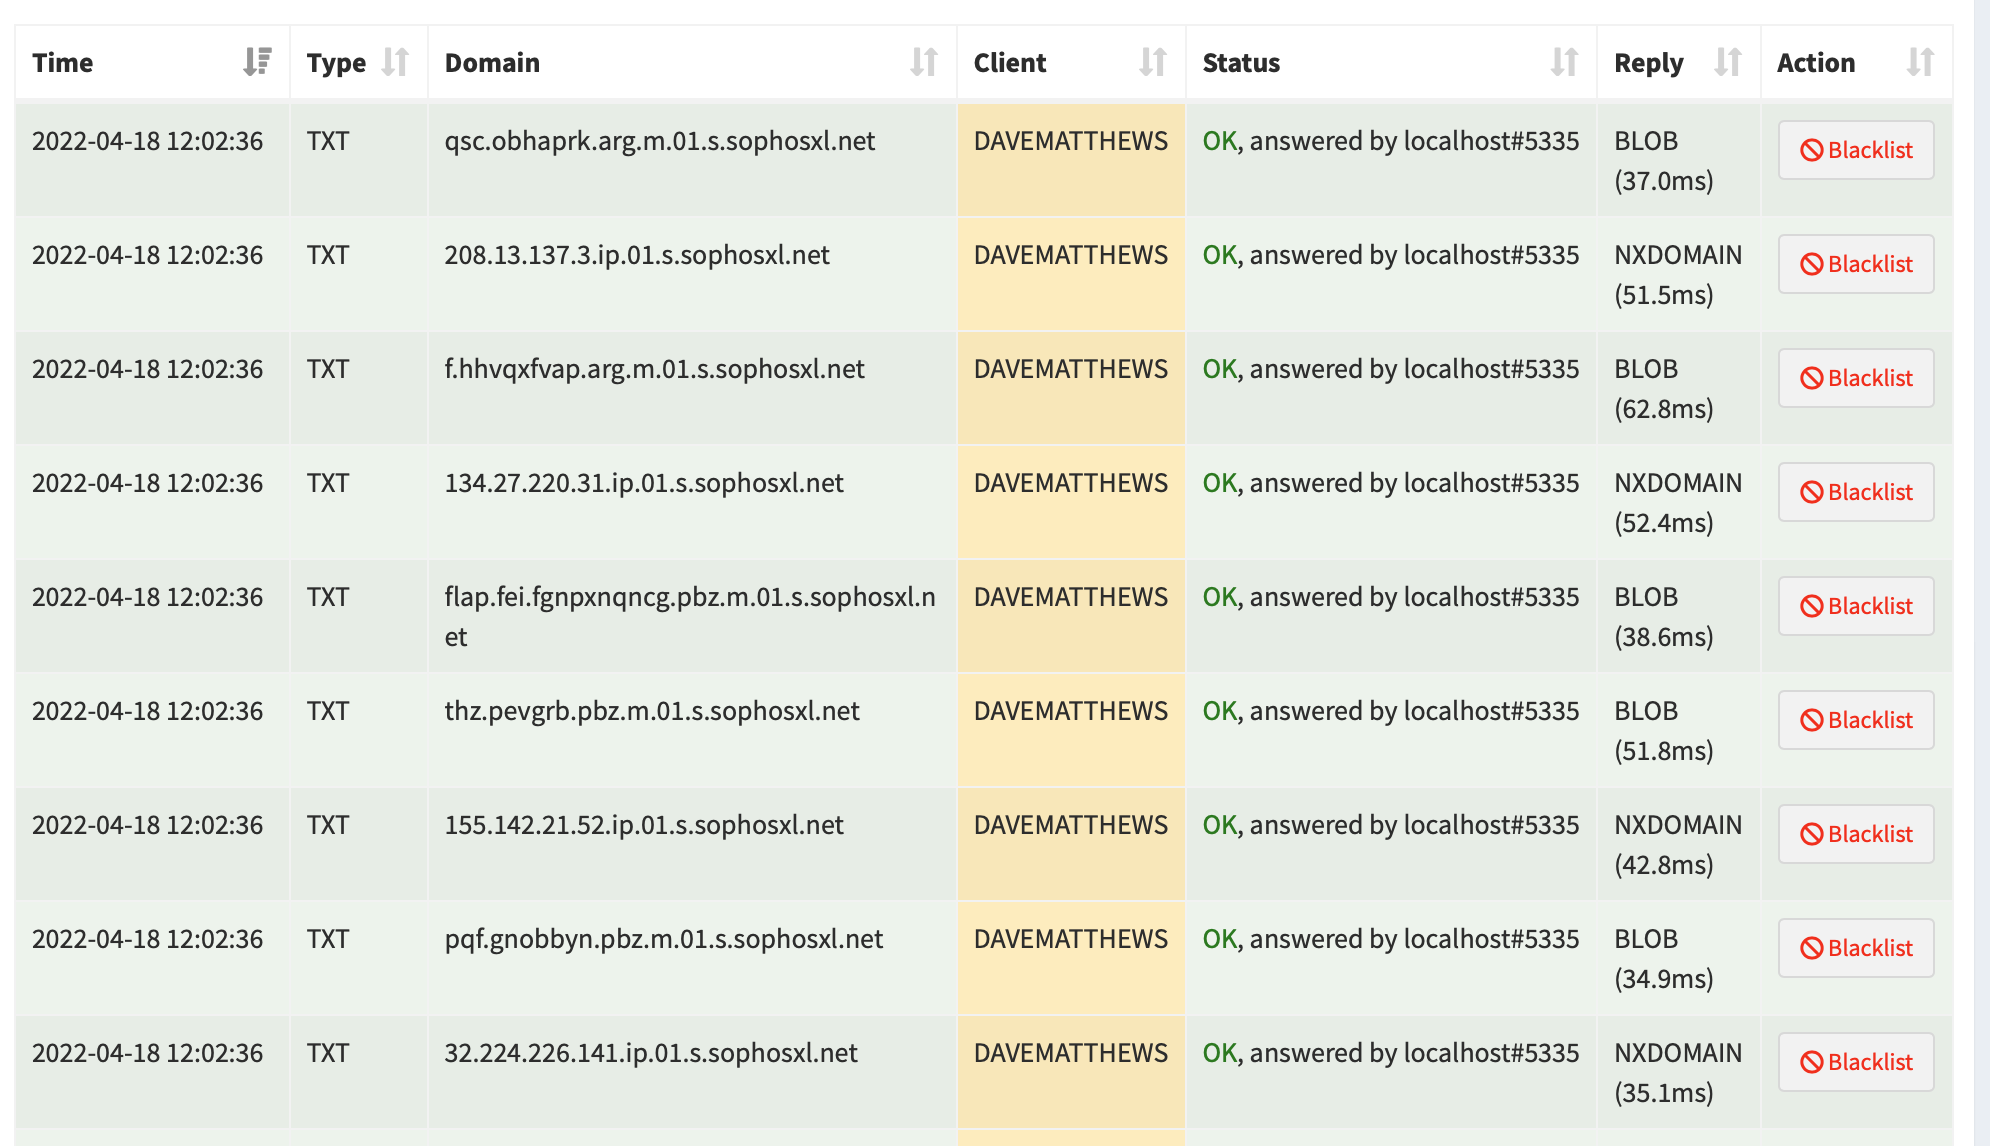The image size is (1990, 1146).
Task: Select domain thz.pevgrb.pbz.m.01.s.sophosxl.net
Action: tap(652, 711)
